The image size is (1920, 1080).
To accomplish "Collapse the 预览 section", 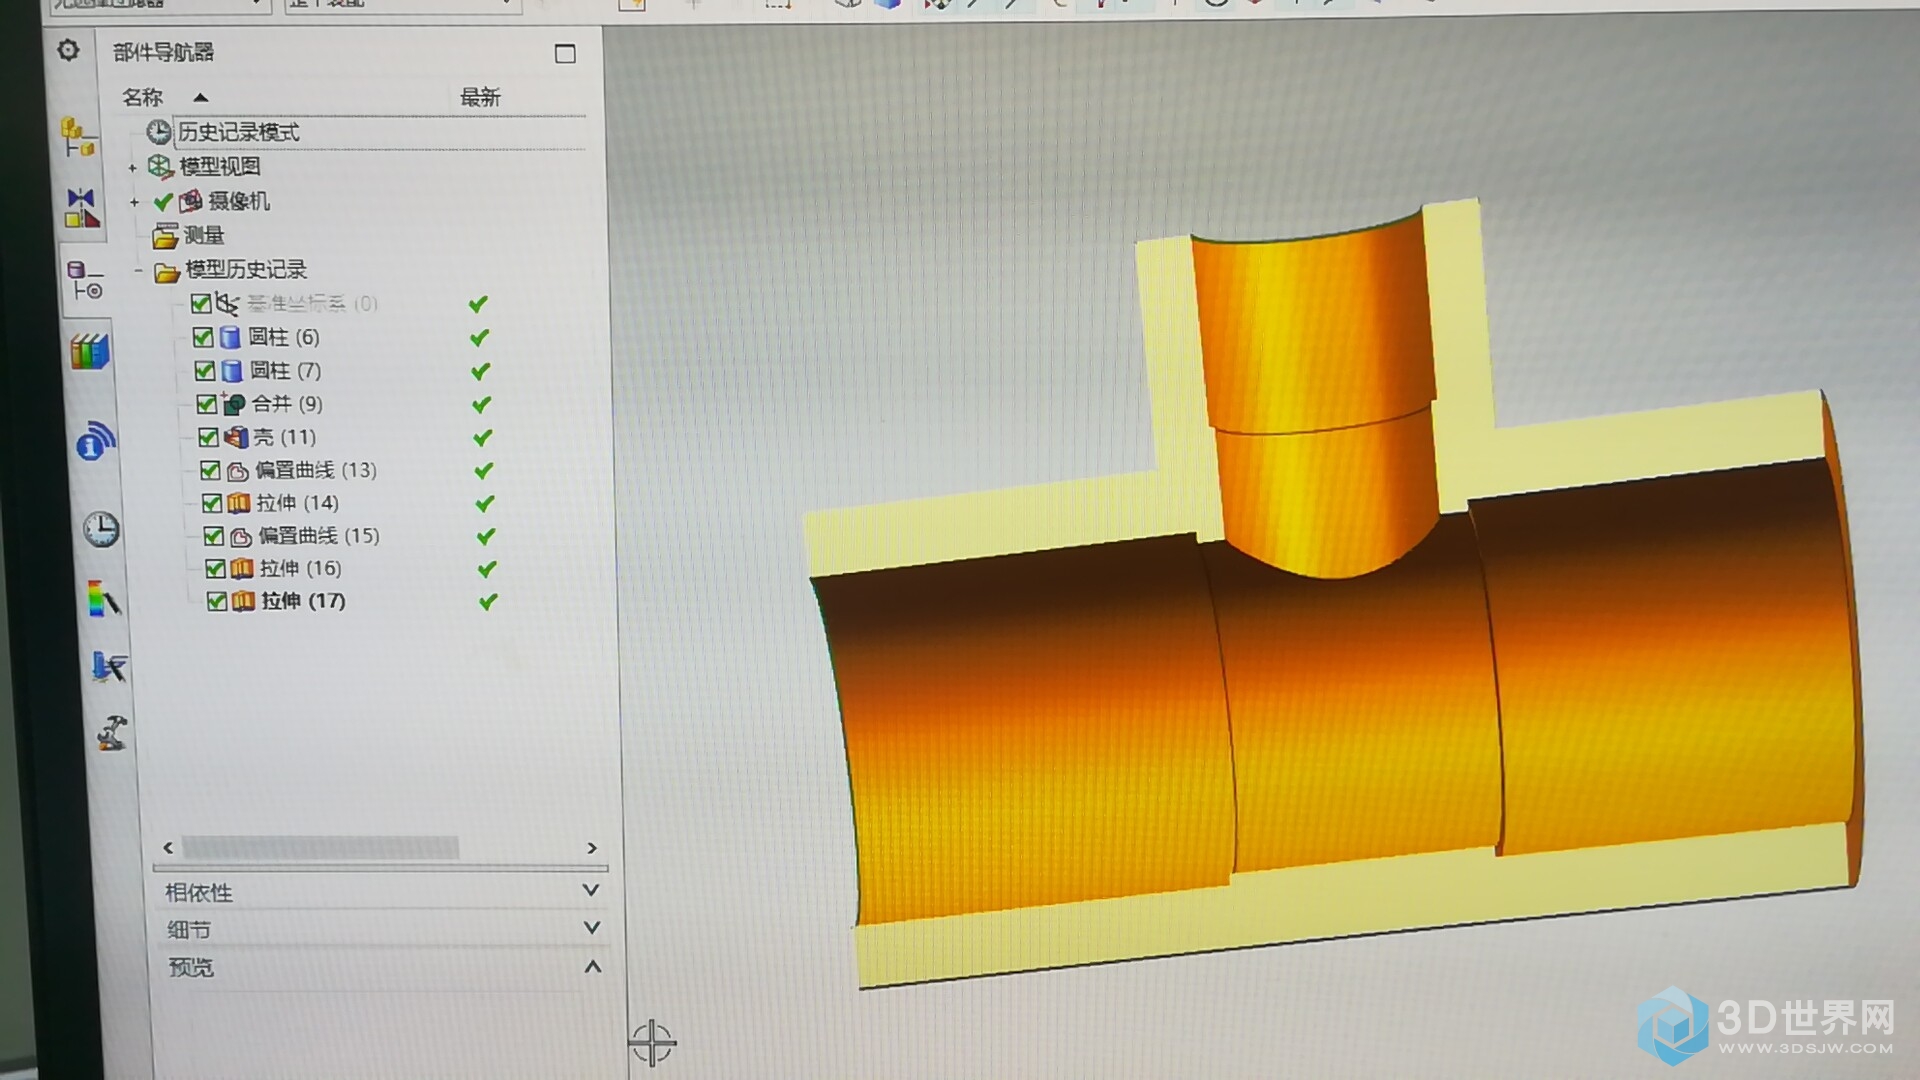I will coord(381,967).
